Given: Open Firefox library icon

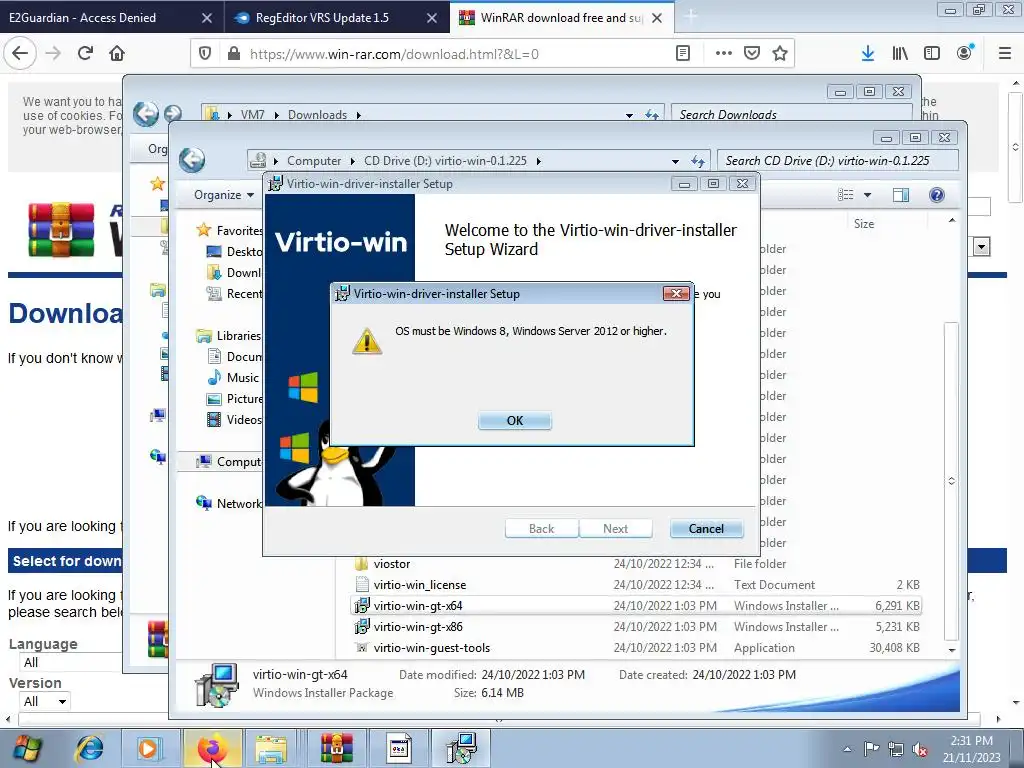Looking at the screenshot, I should (x=900, y=54).
